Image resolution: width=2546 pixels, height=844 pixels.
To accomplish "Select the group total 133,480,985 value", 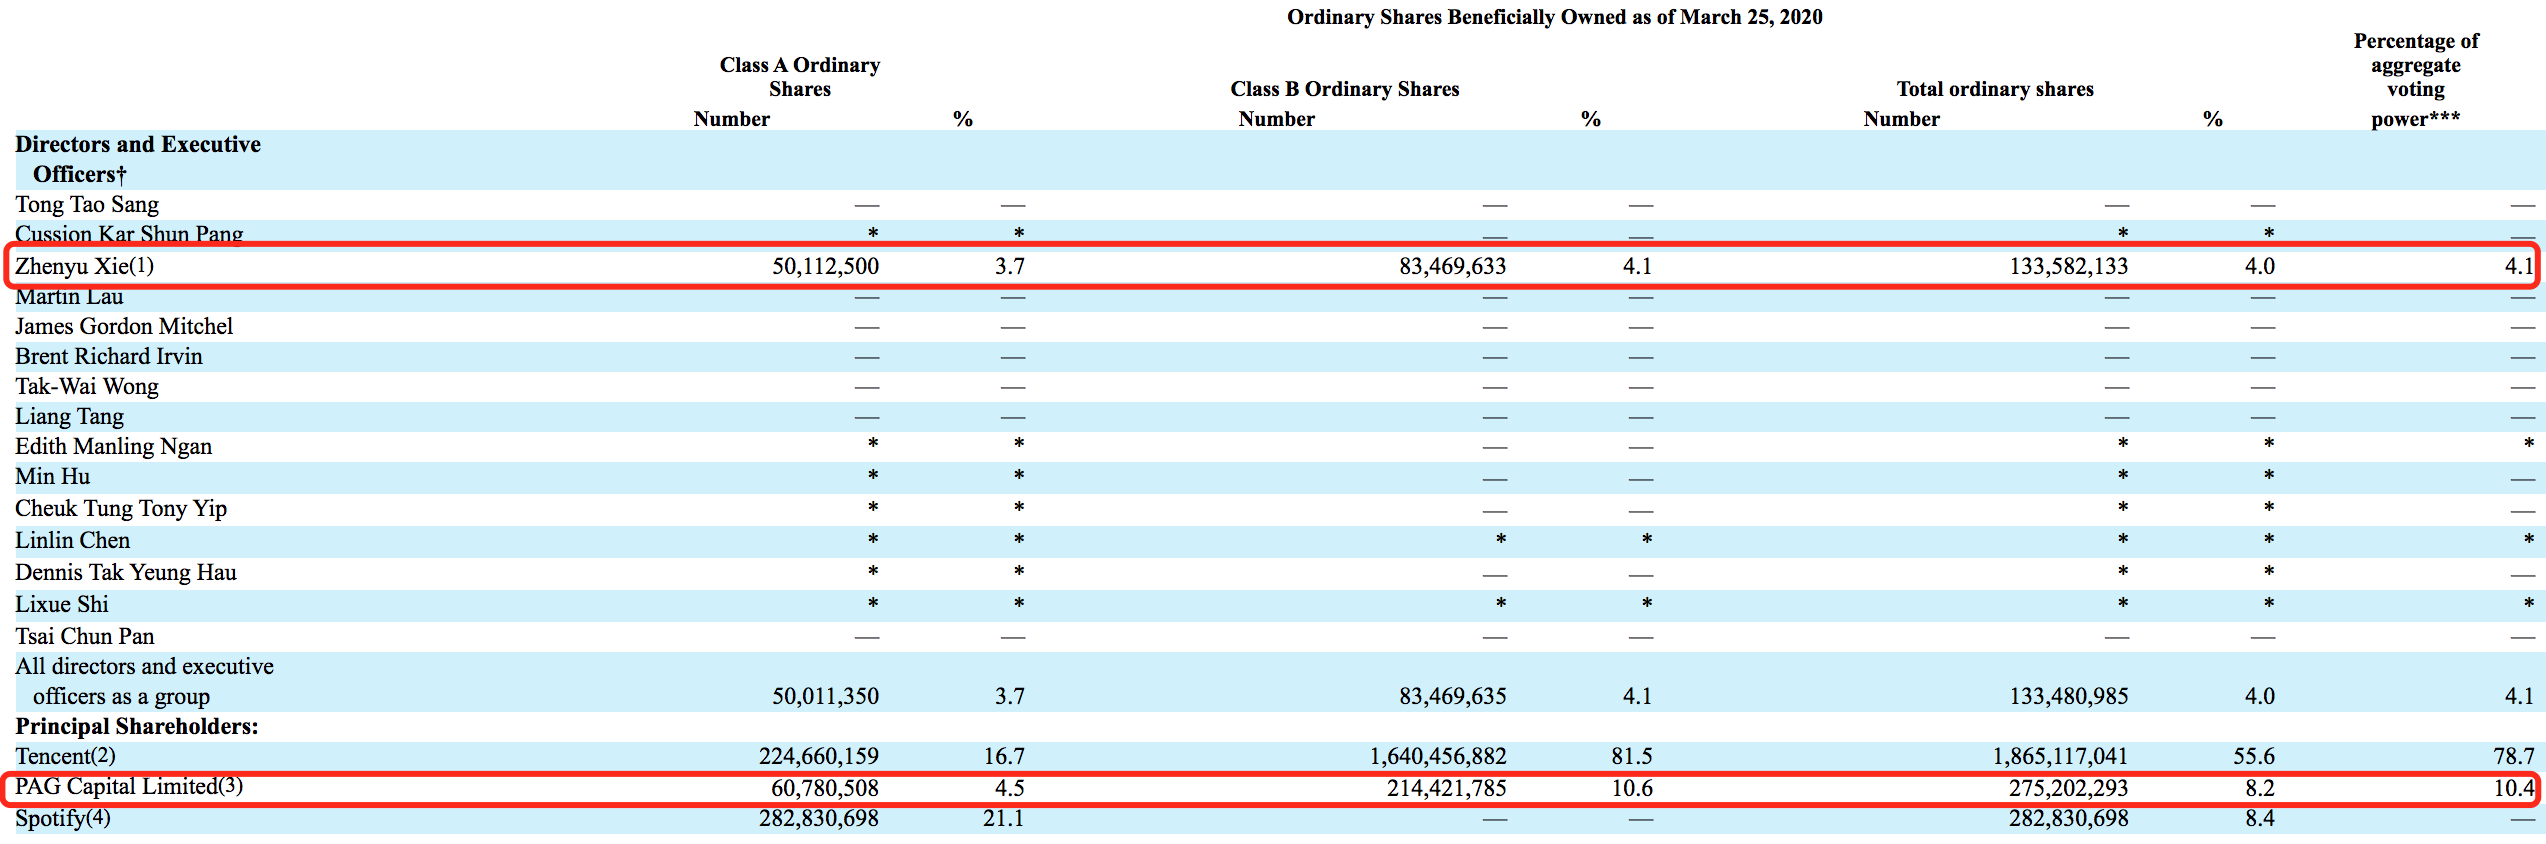I will [2068, 696].
